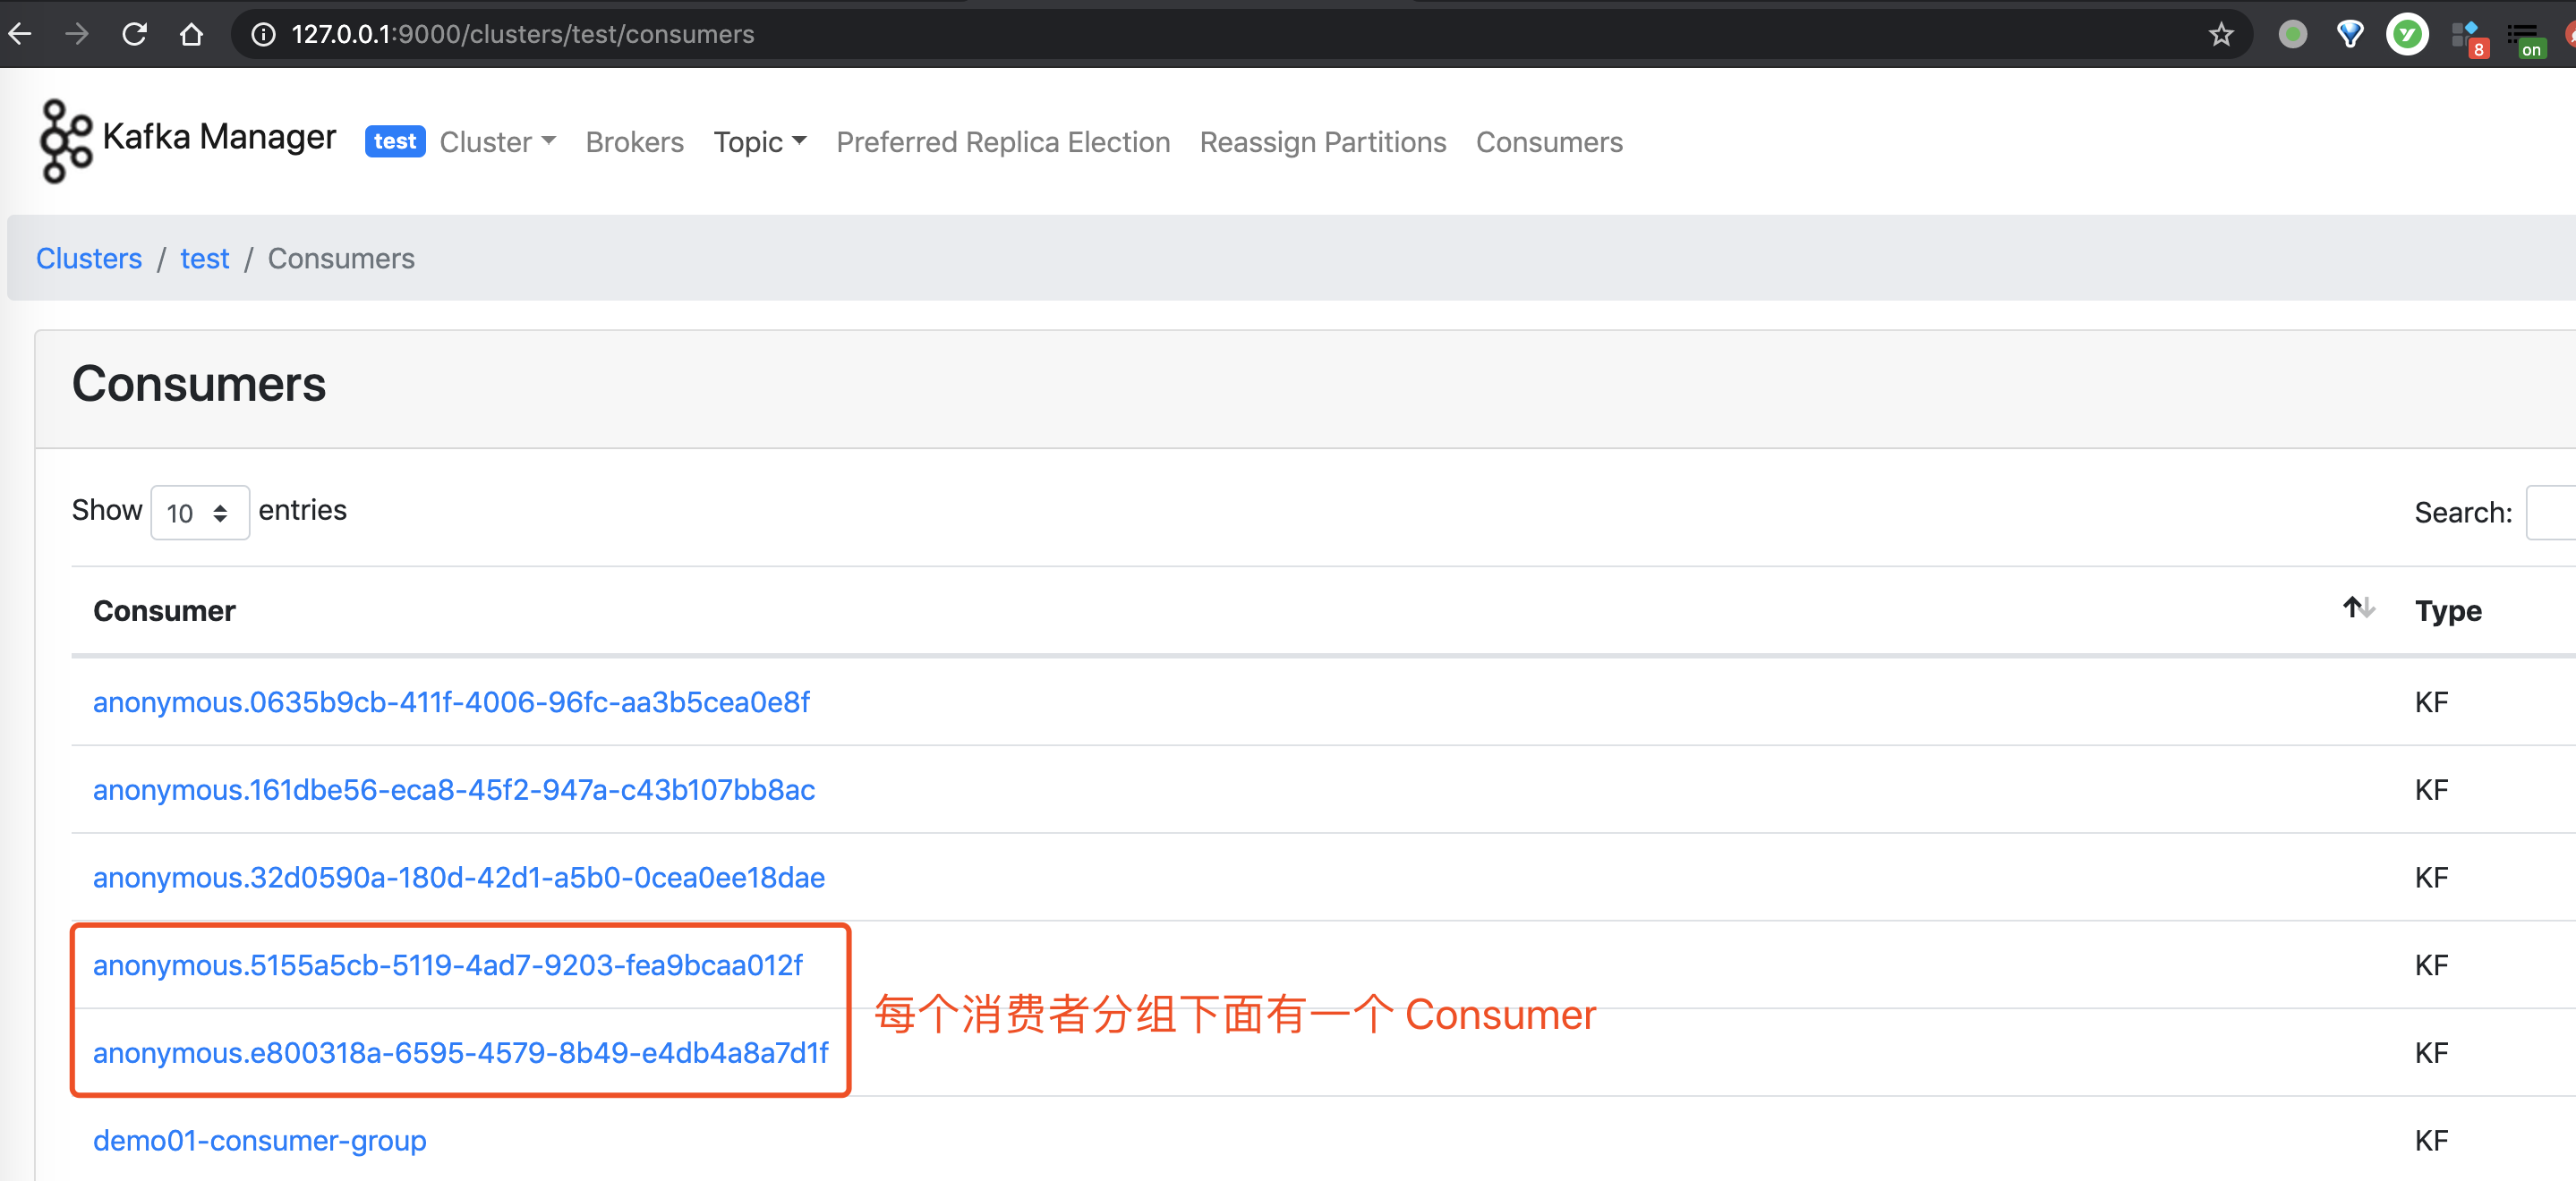The width and height of the screenshot is (2576, 1181).
Task: Open consumer anonymous.32d0590a-180d-42d1-a5b0-0cea0ee18dae
Action: tap(459, 877)
